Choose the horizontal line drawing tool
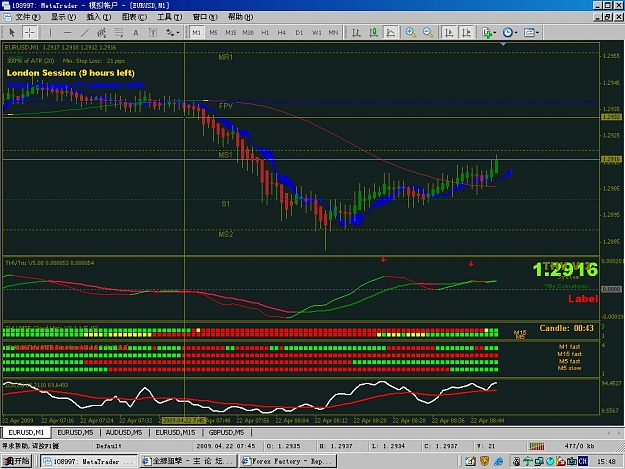The width and height of the screenshot is (625, 469). pos(67,33)
